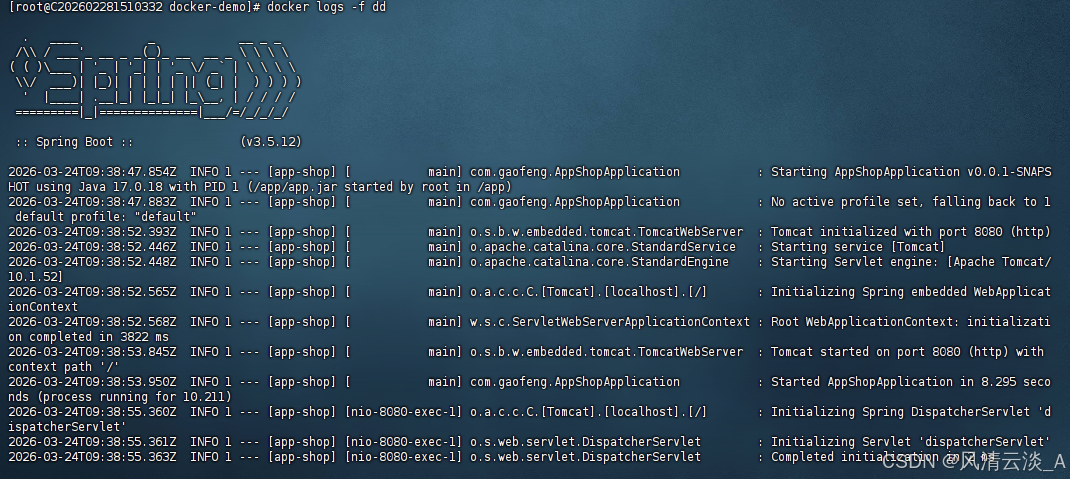
Task: Click 'o.s.b.w.embedded.tomcat.TomcatWebServer' logger in 52.393Z row
Action: (607, 232)
